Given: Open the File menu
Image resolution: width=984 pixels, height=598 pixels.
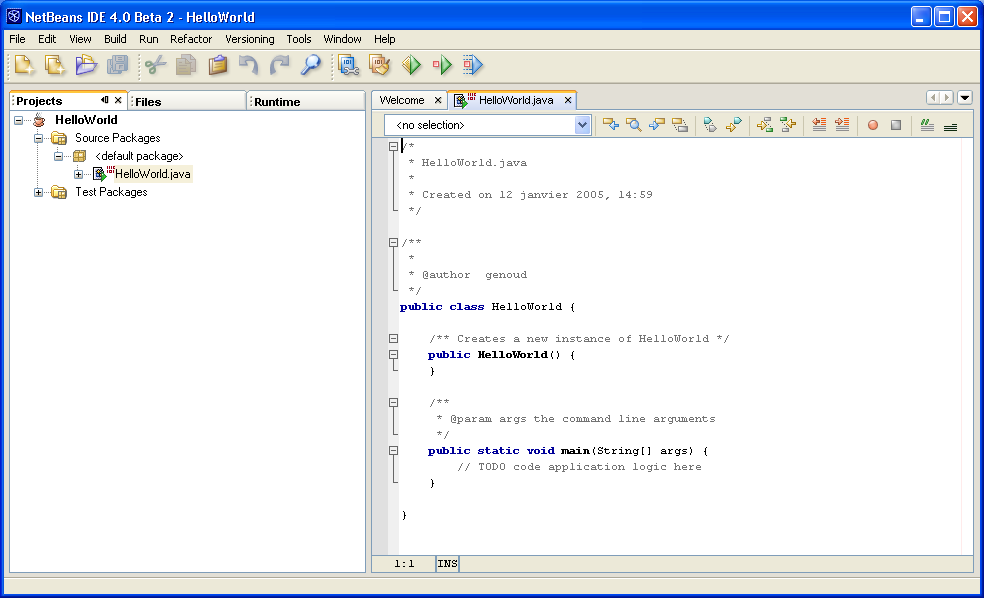Looking at the screenshot, I should 17,39.
